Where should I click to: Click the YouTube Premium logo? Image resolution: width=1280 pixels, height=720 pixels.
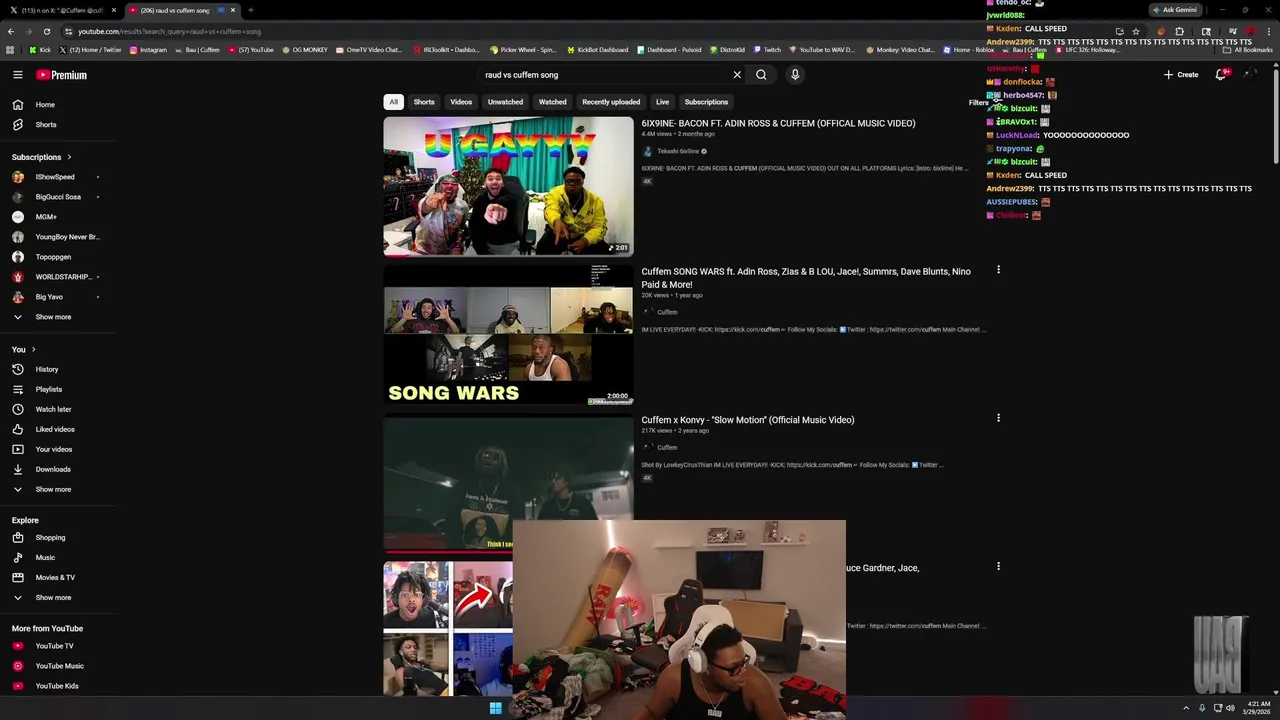click(62, 75)
